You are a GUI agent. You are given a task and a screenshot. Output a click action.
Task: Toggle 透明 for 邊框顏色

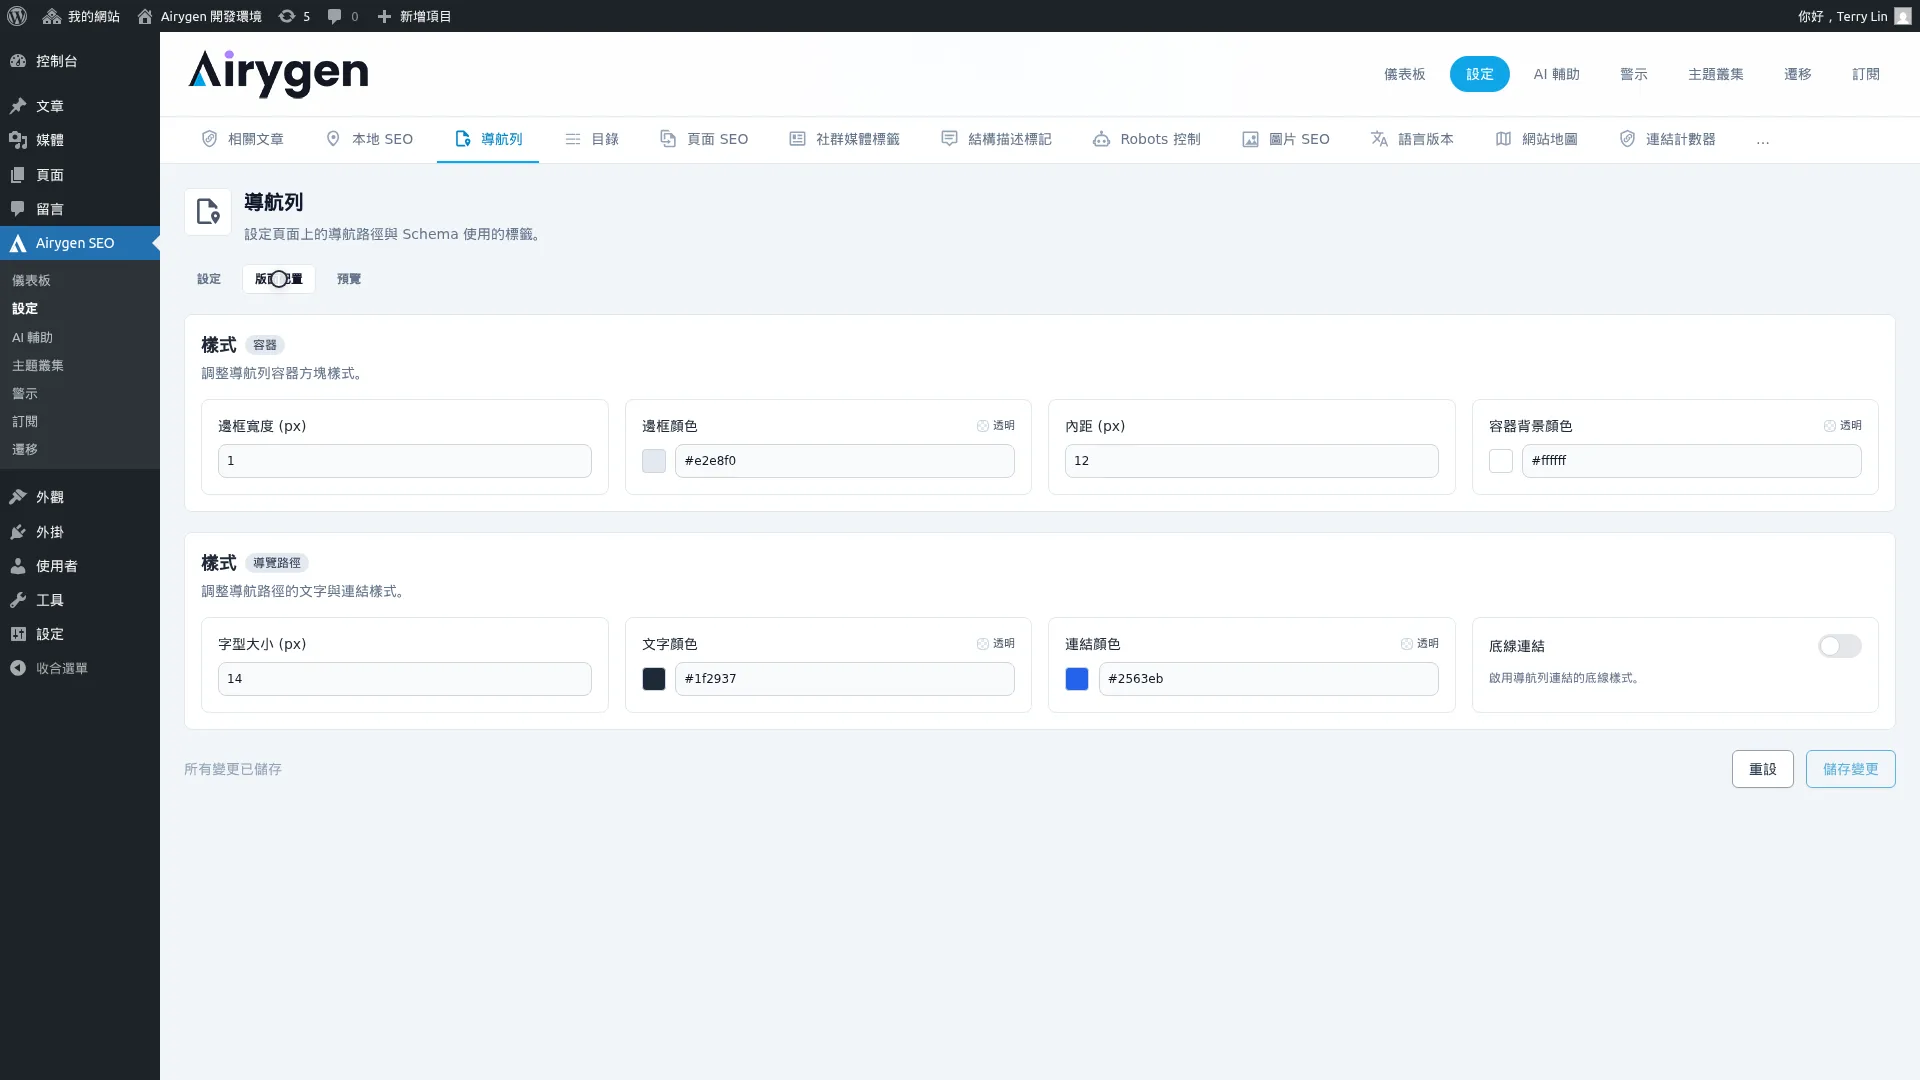(x=996, y=426)
